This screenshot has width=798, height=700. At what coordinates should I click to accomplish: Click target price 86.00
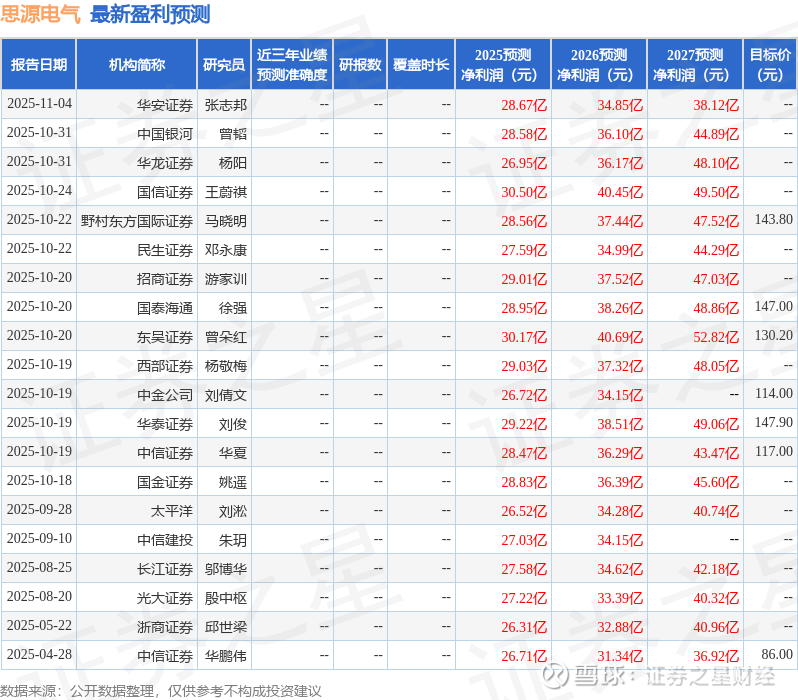pyautogui.click(x=777, y=655)
